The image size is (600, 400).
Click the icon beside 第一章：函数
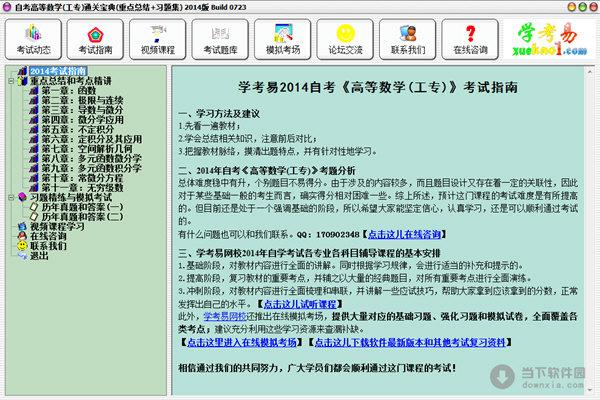point(34,90)
